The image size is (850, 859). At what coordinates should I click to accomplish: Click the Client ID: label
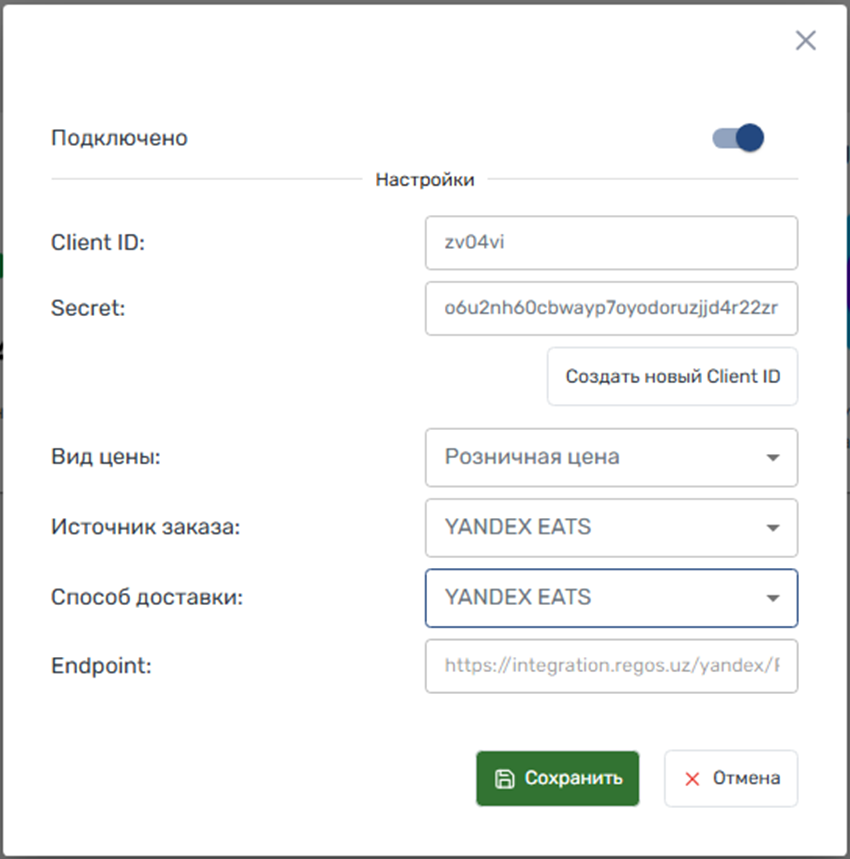coord(98,242)
